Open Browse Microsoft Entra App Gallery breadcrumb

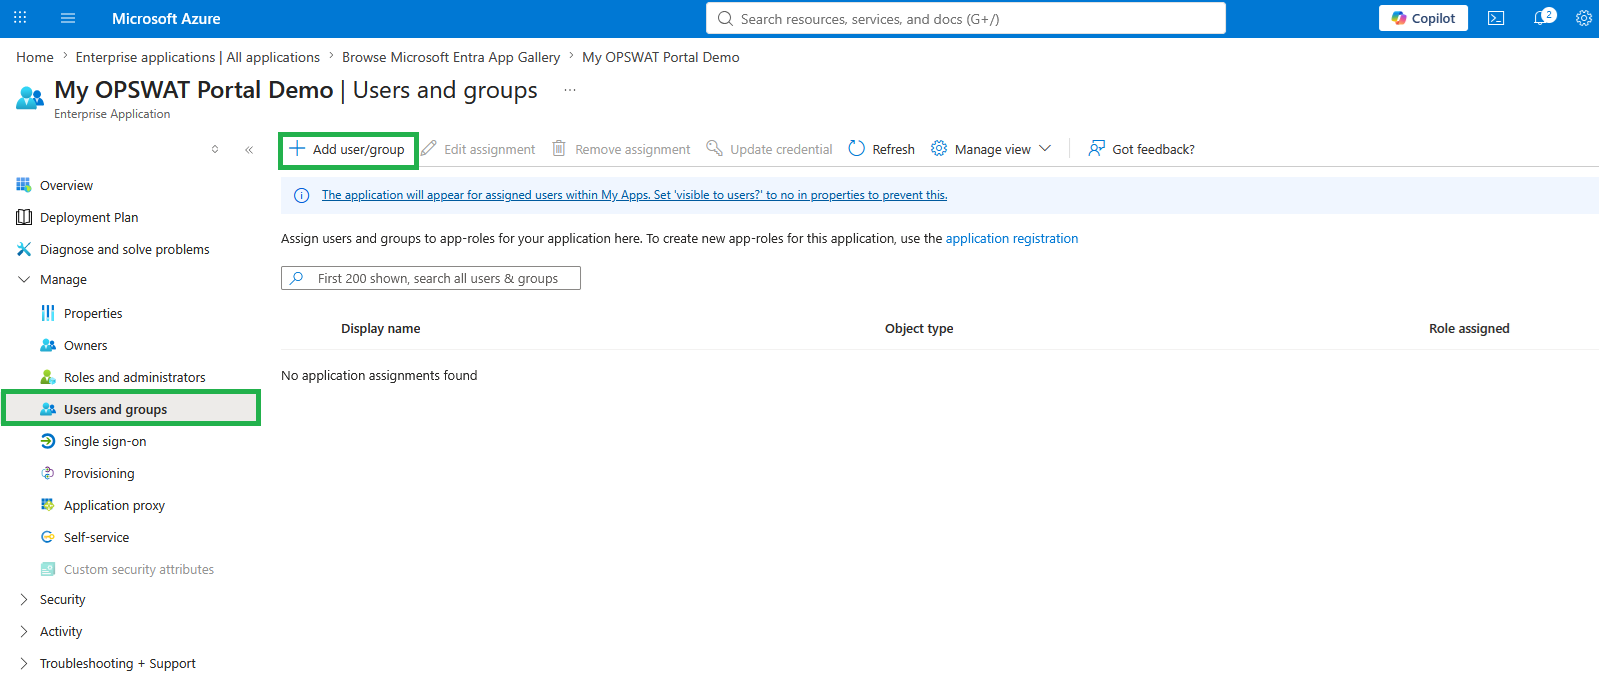point(451,57)
